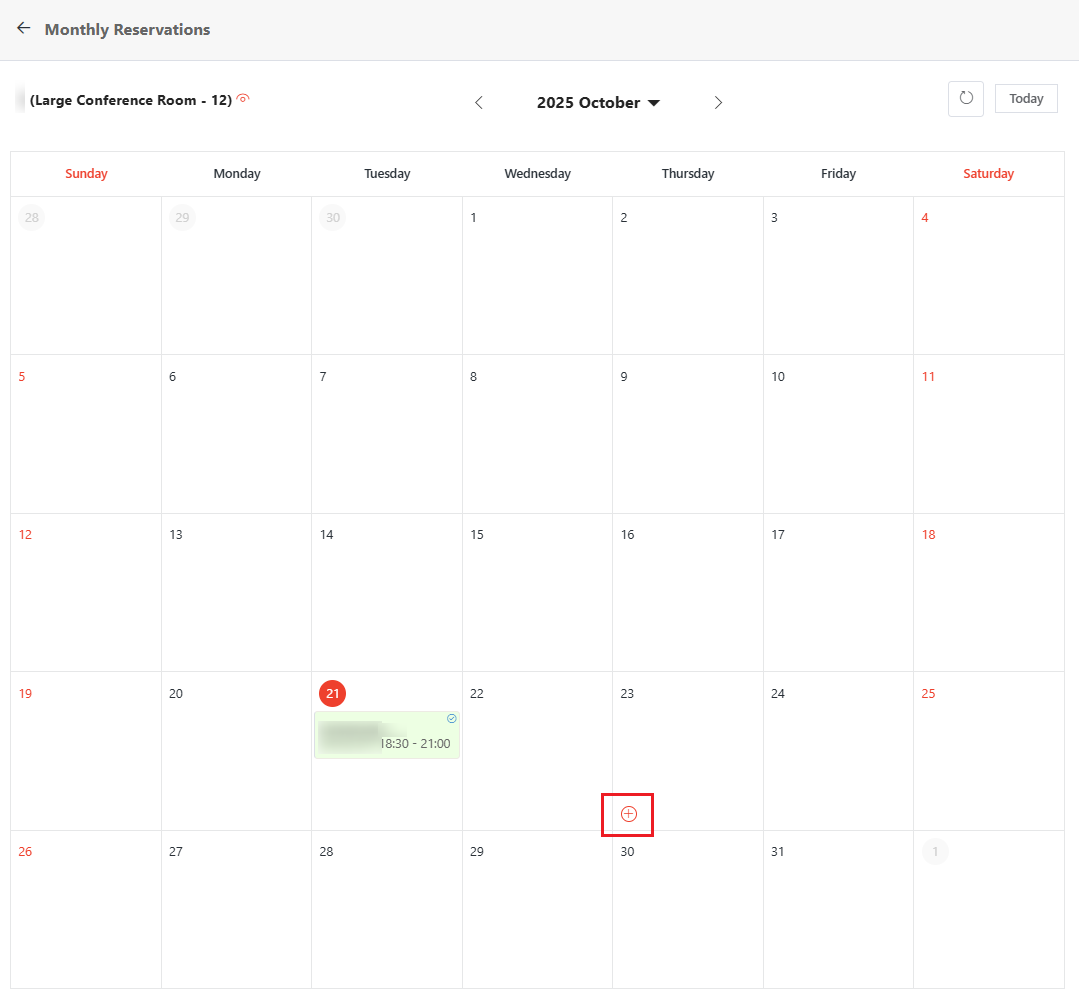
Task: Click the plus icon on October 23
Action: click(627, 814)
